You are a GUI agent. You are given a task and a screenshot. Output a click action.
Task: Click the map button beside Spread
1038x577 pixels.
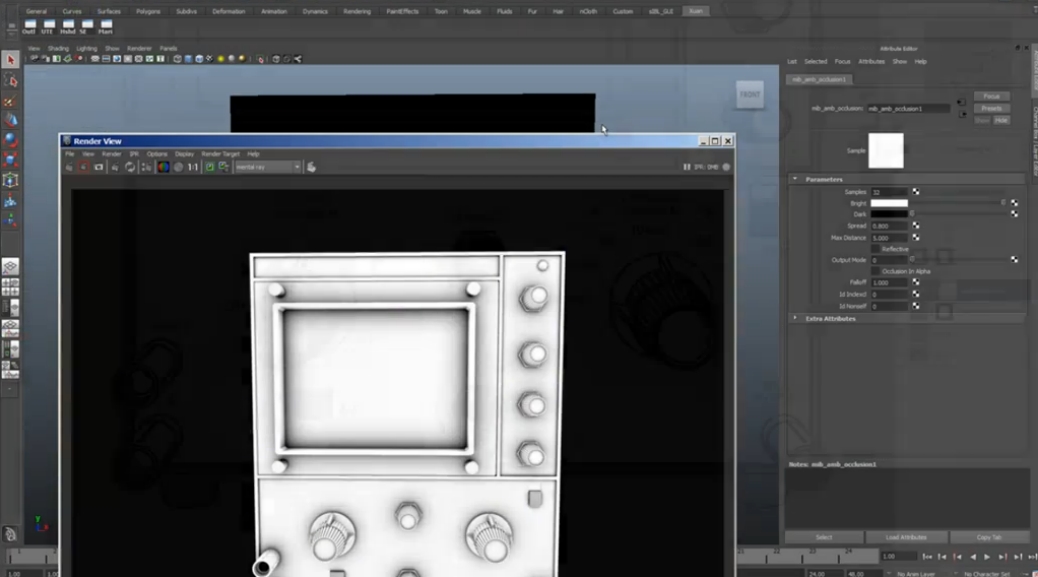coord(916,226)
